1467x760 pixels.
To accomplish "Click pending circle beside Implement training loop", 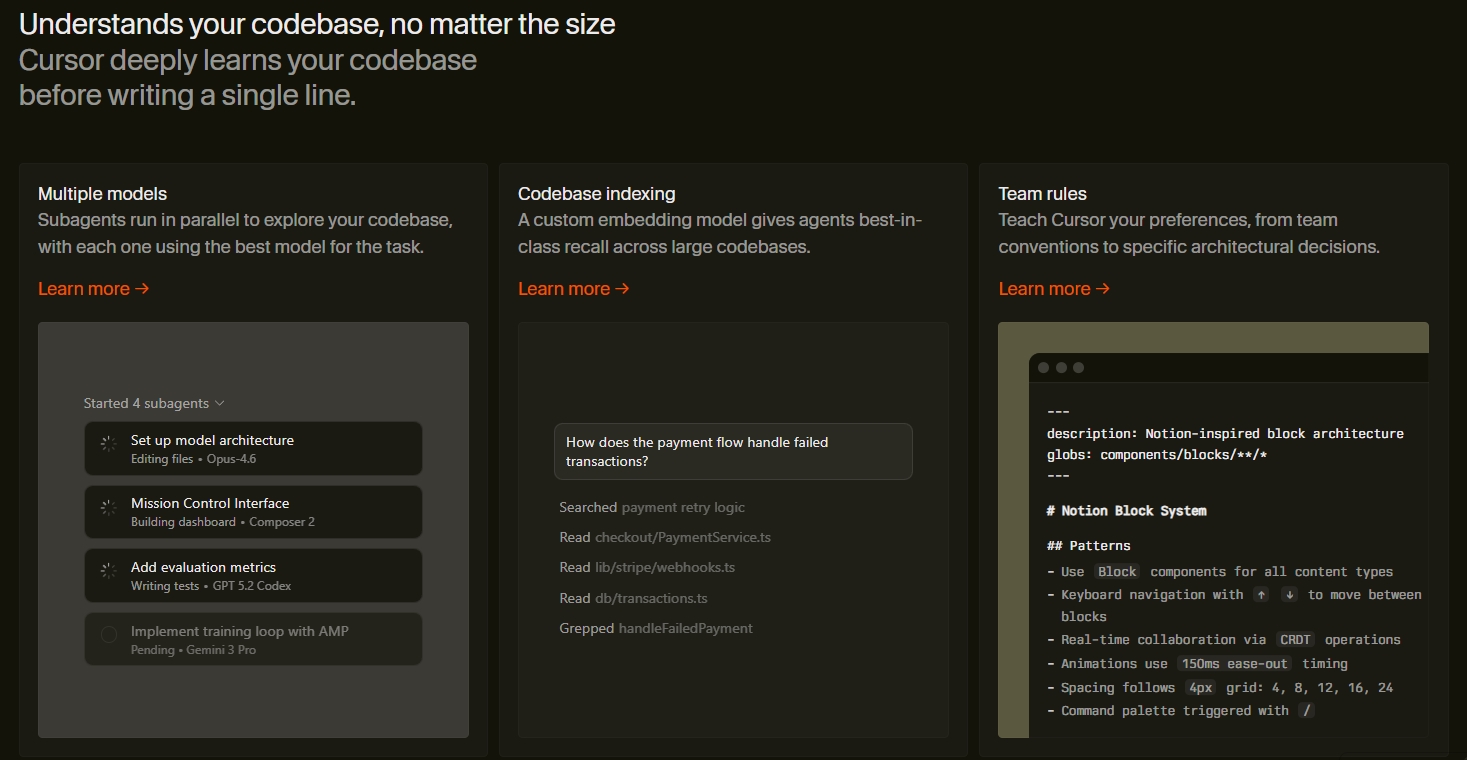I will pos(108,635).
